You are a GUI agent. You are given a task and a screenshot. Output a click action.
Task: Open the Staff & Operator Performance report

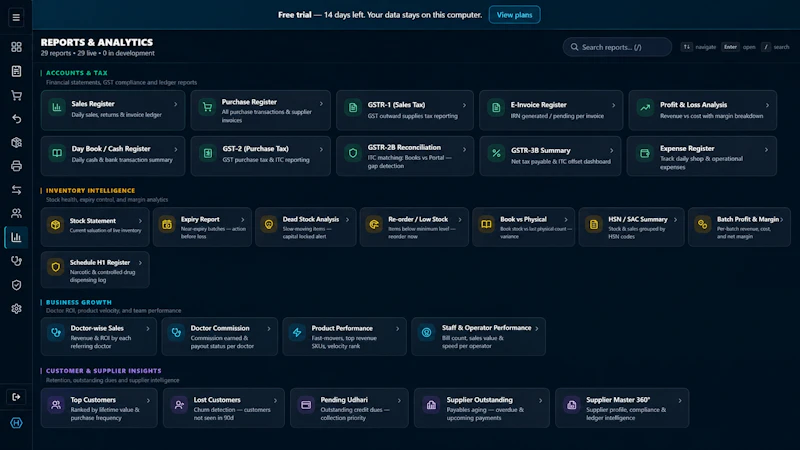coord(478,336)
